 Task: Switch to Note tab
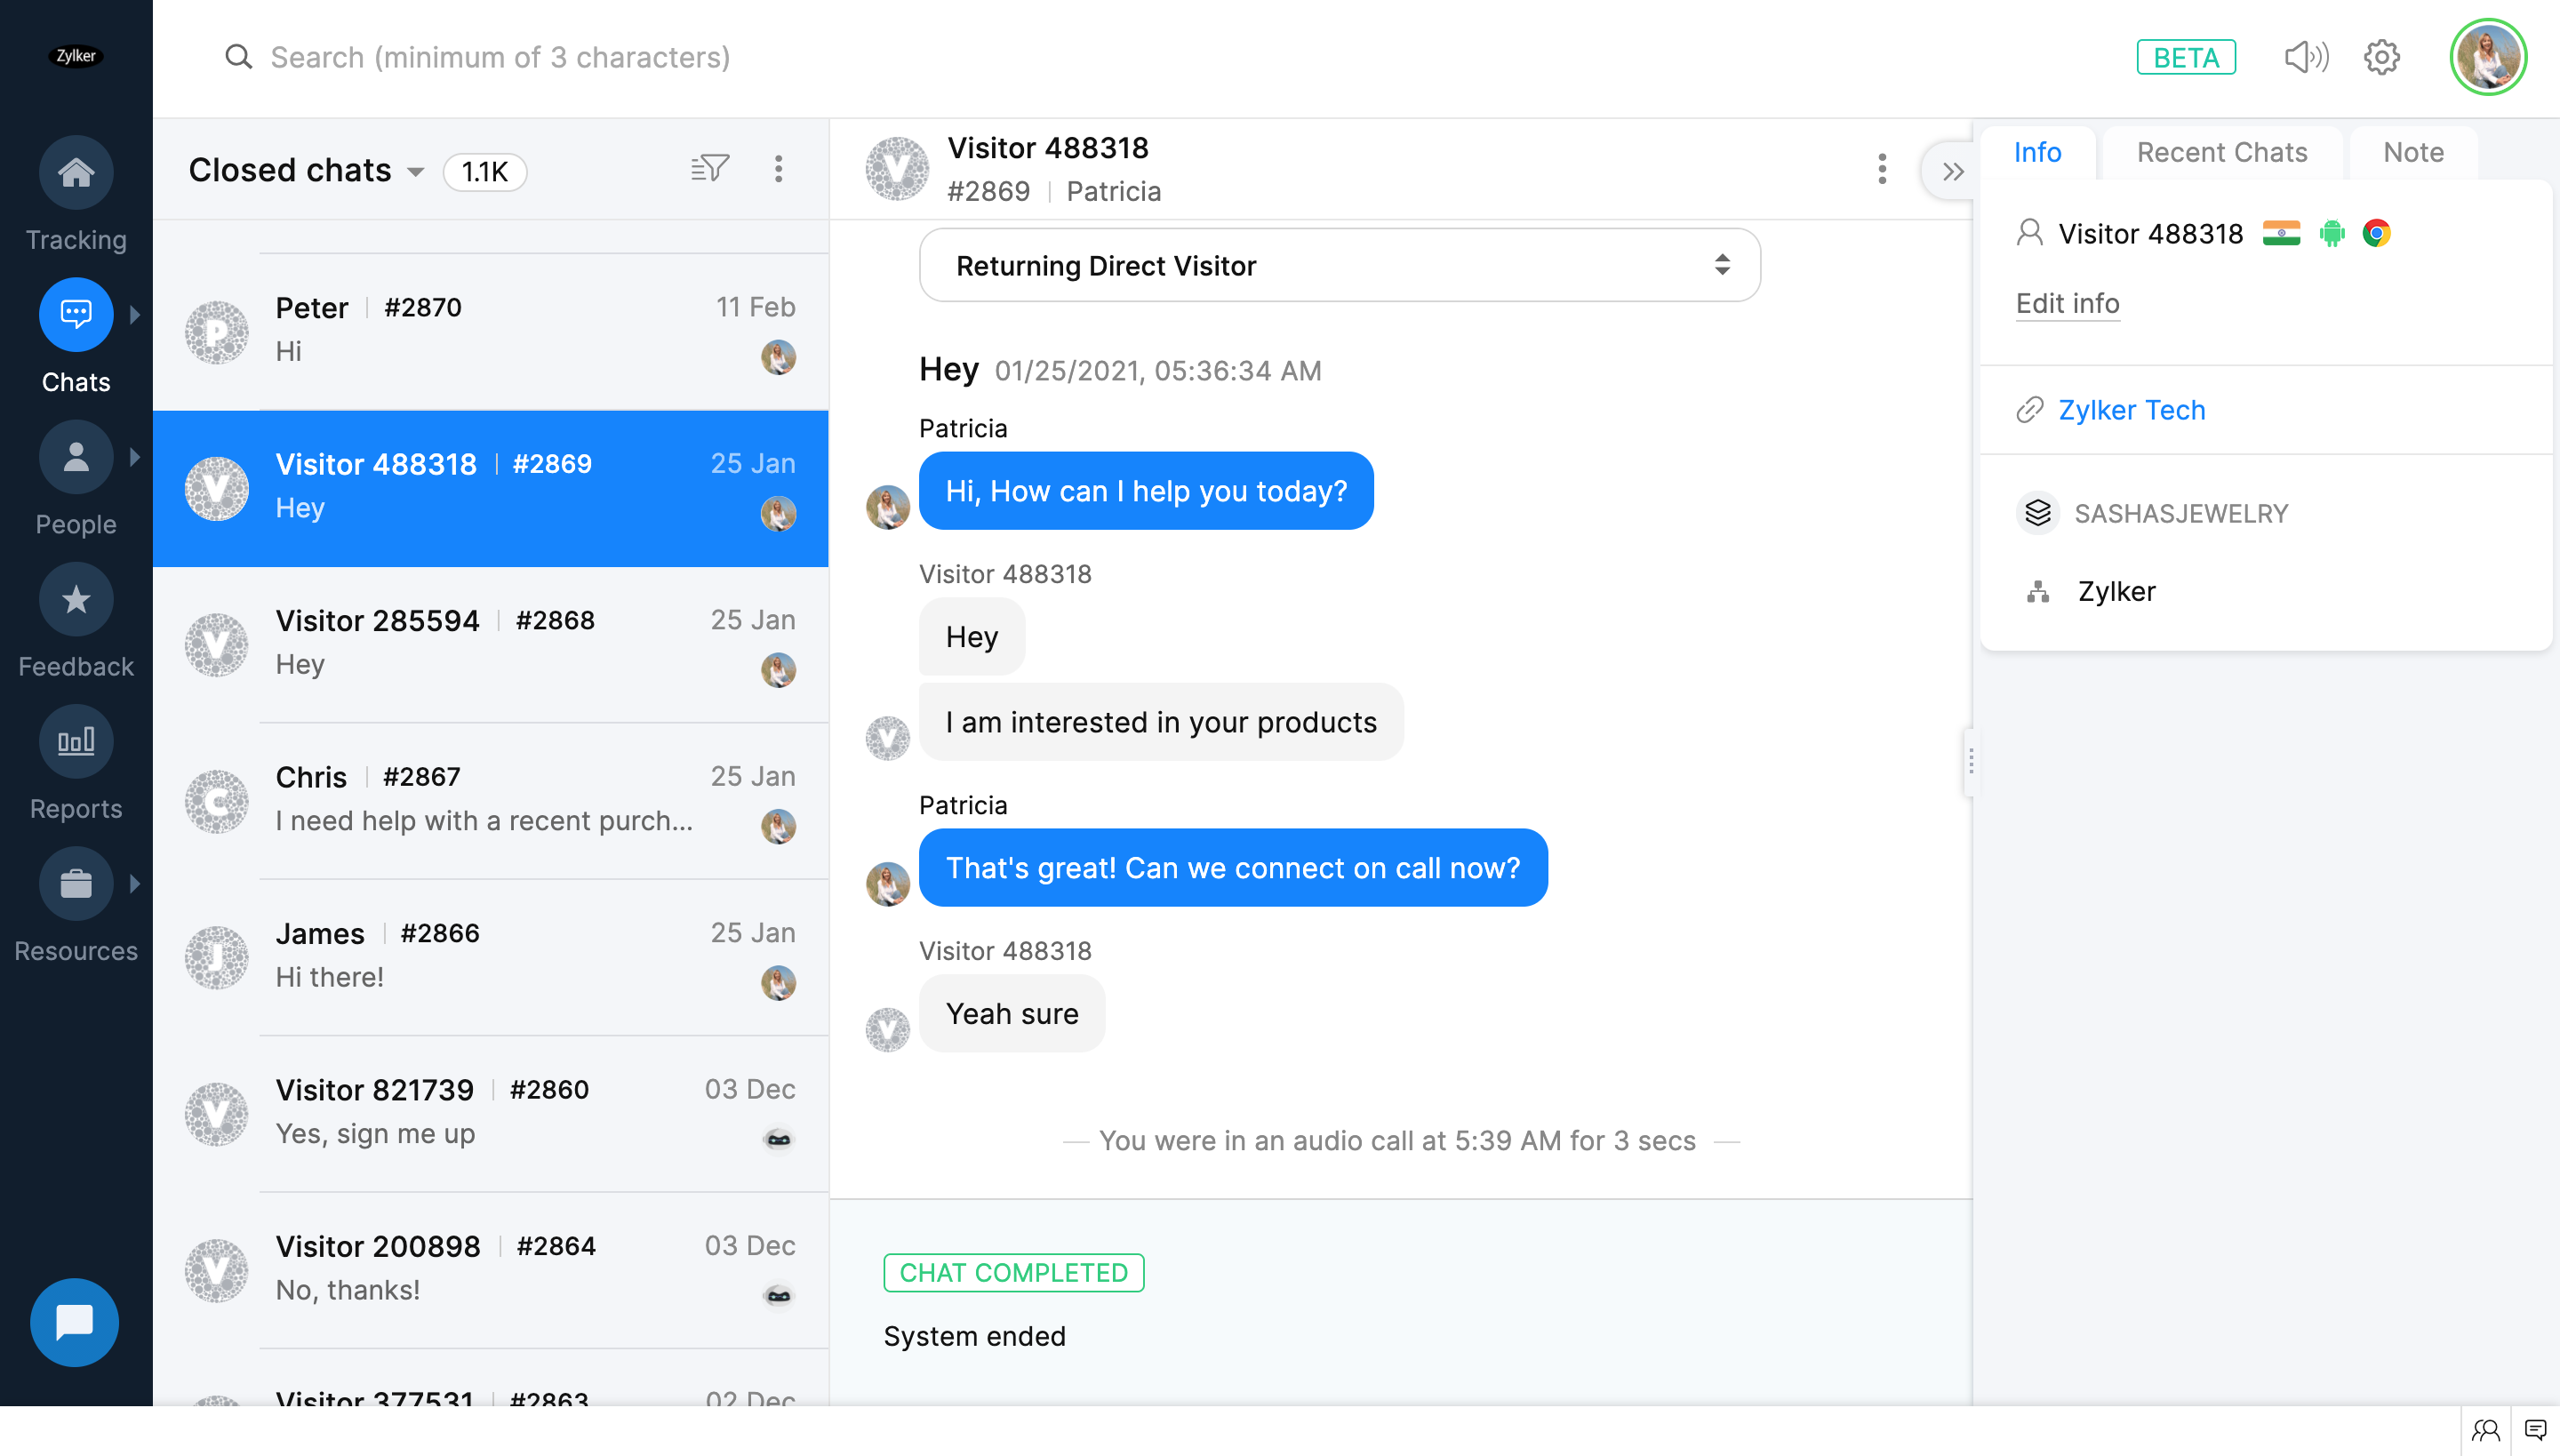click(x=2412, y=152)
